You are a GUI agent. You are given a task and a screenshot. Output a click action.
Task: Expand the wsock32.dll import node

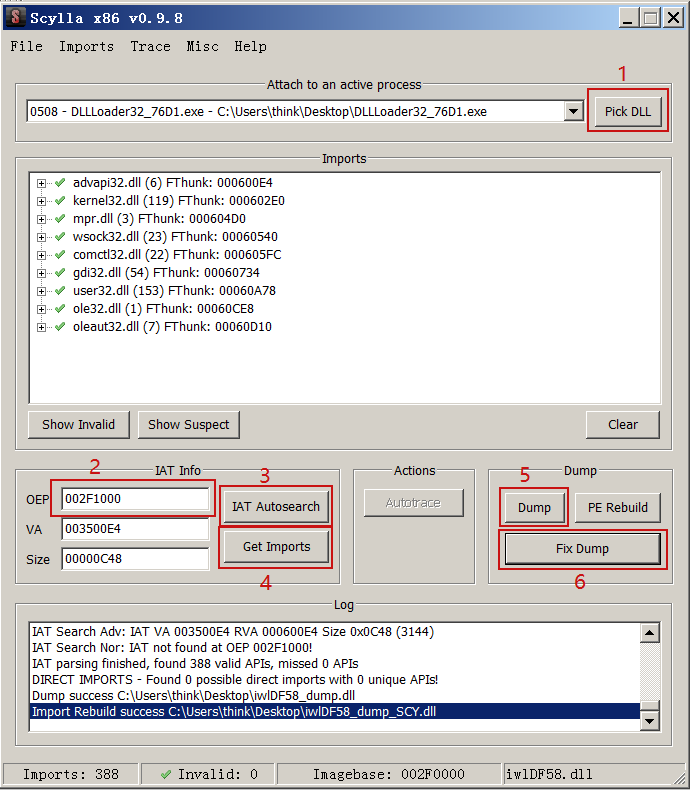tap(41, 237)
